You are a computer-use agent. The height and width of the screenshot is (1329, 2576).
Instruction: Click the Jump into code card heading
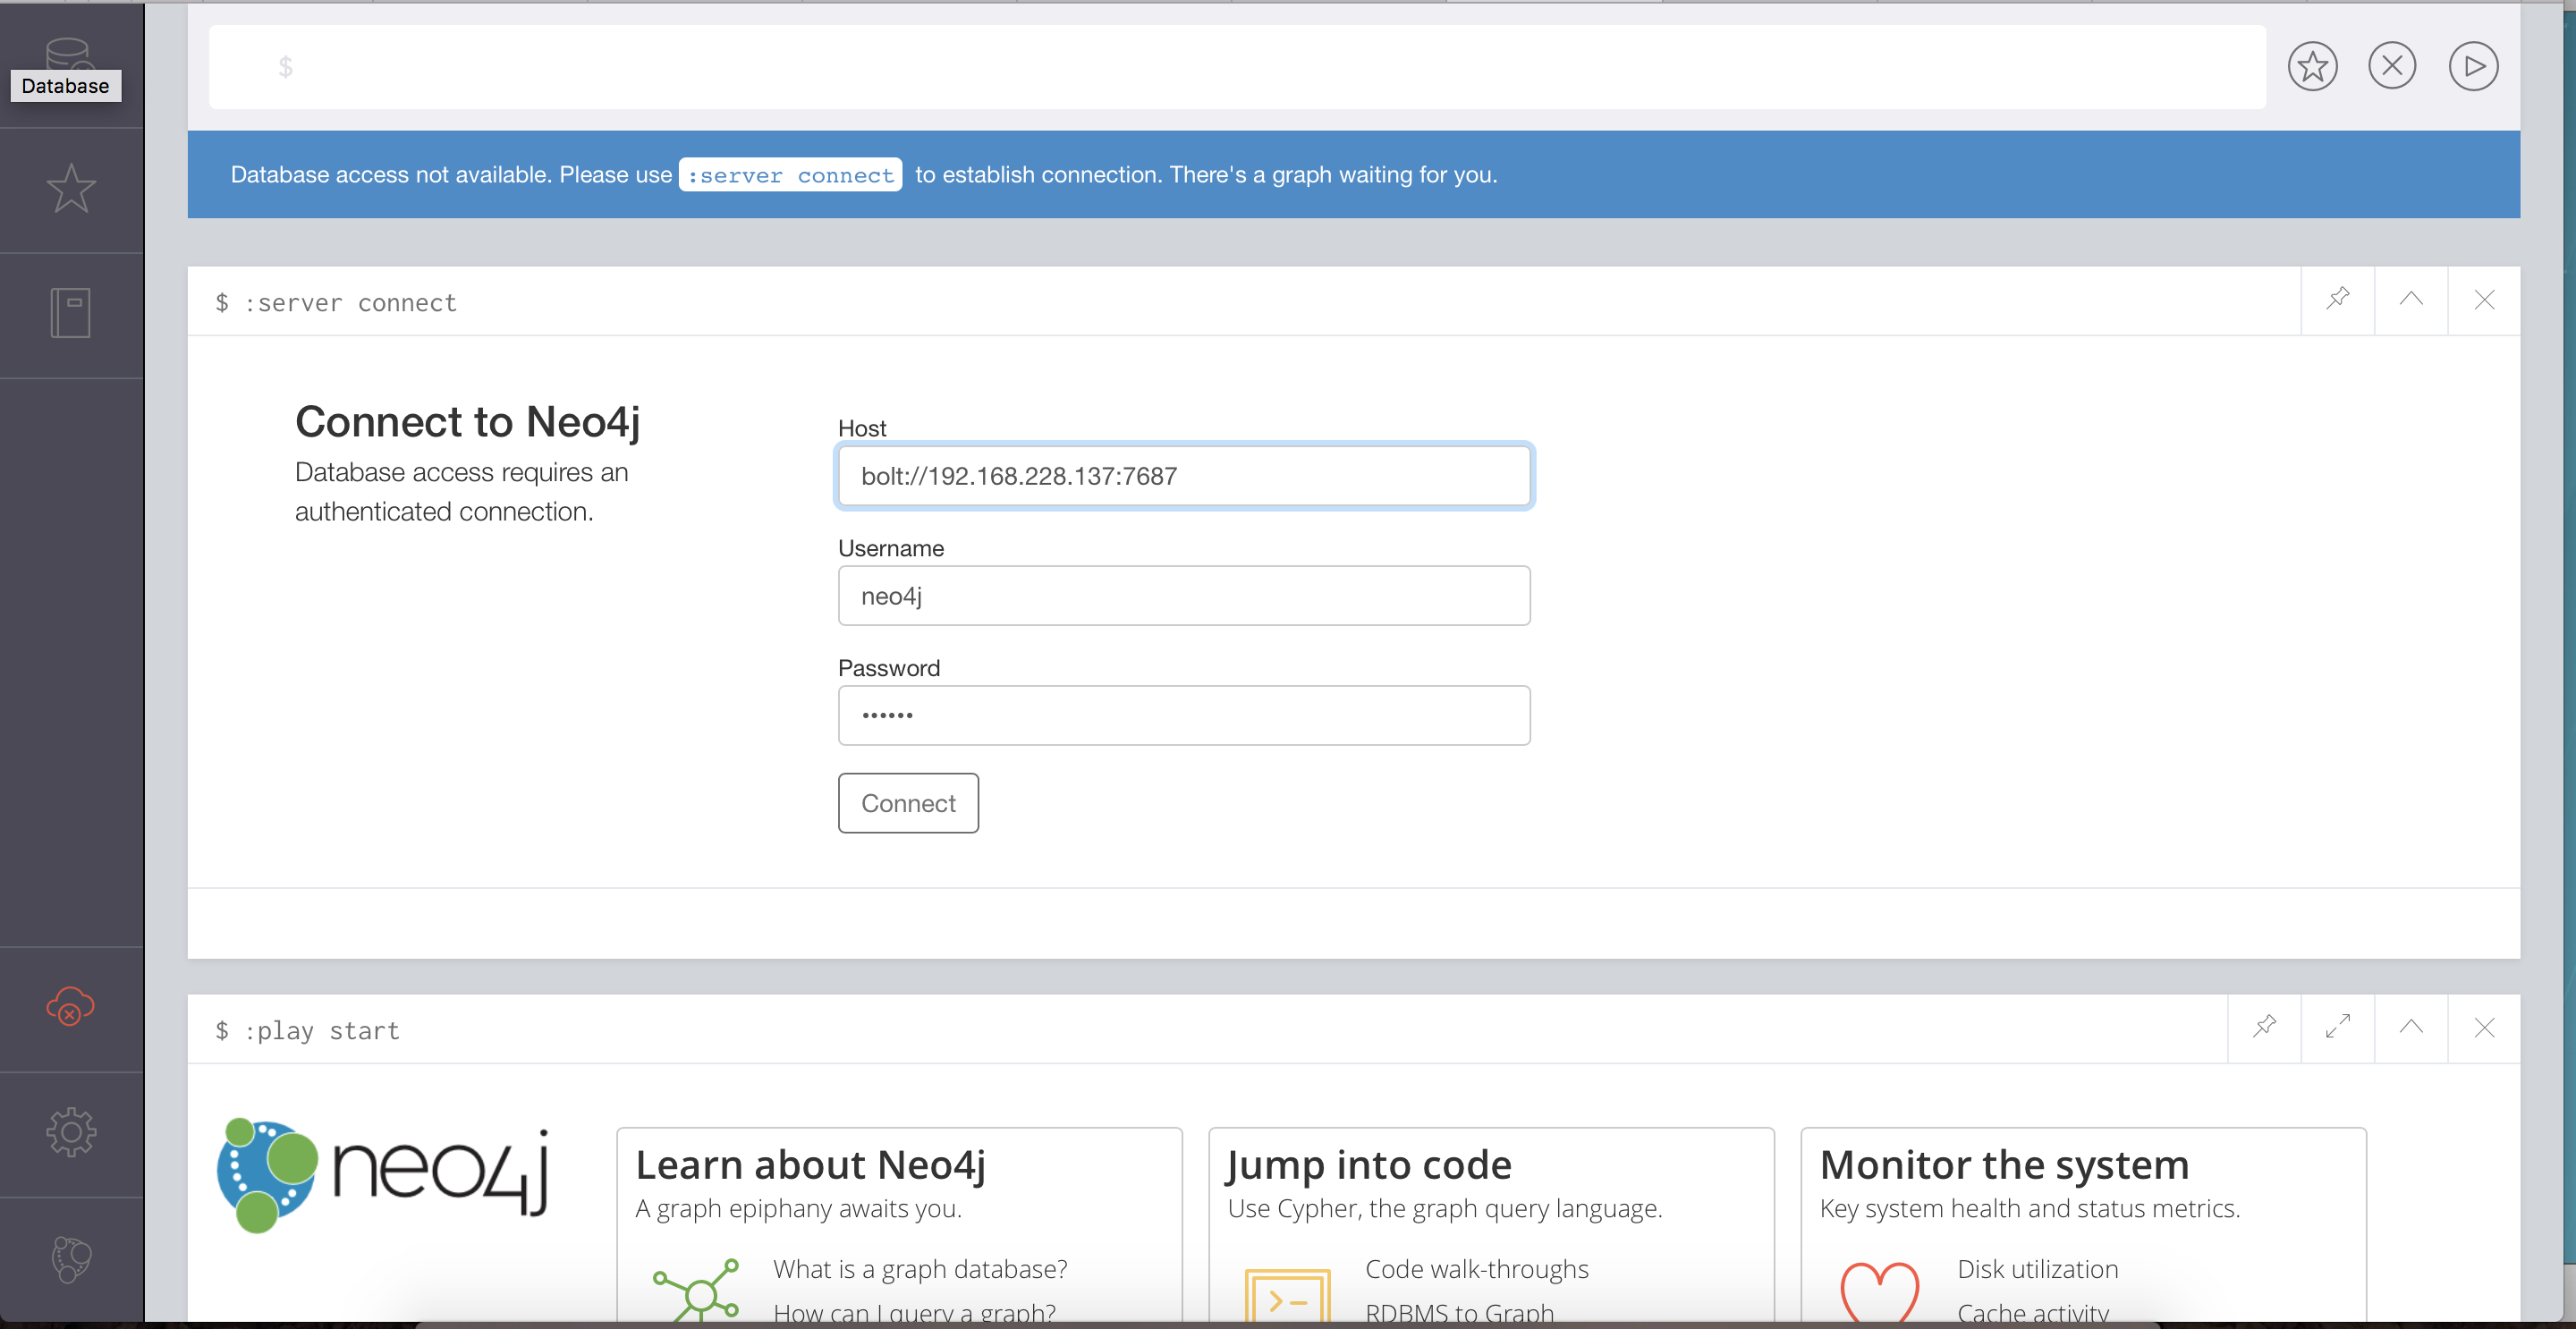(x=1369, y=1165)
